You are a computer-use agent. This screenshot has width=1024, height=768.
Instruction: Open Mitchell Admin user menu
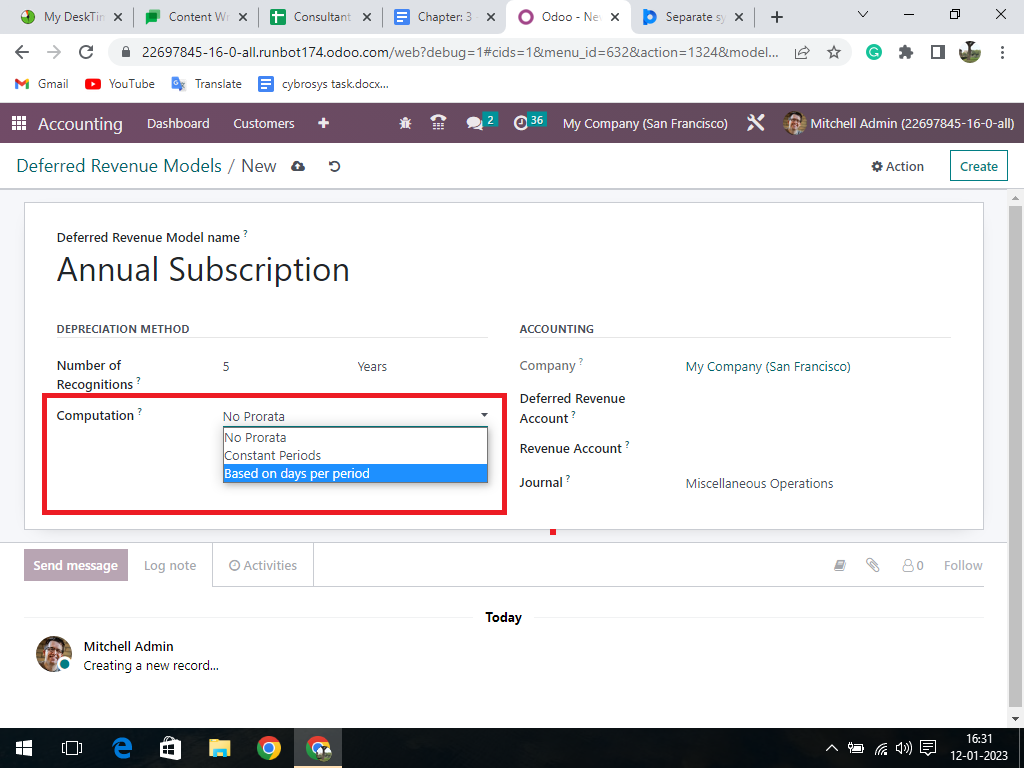899,123
